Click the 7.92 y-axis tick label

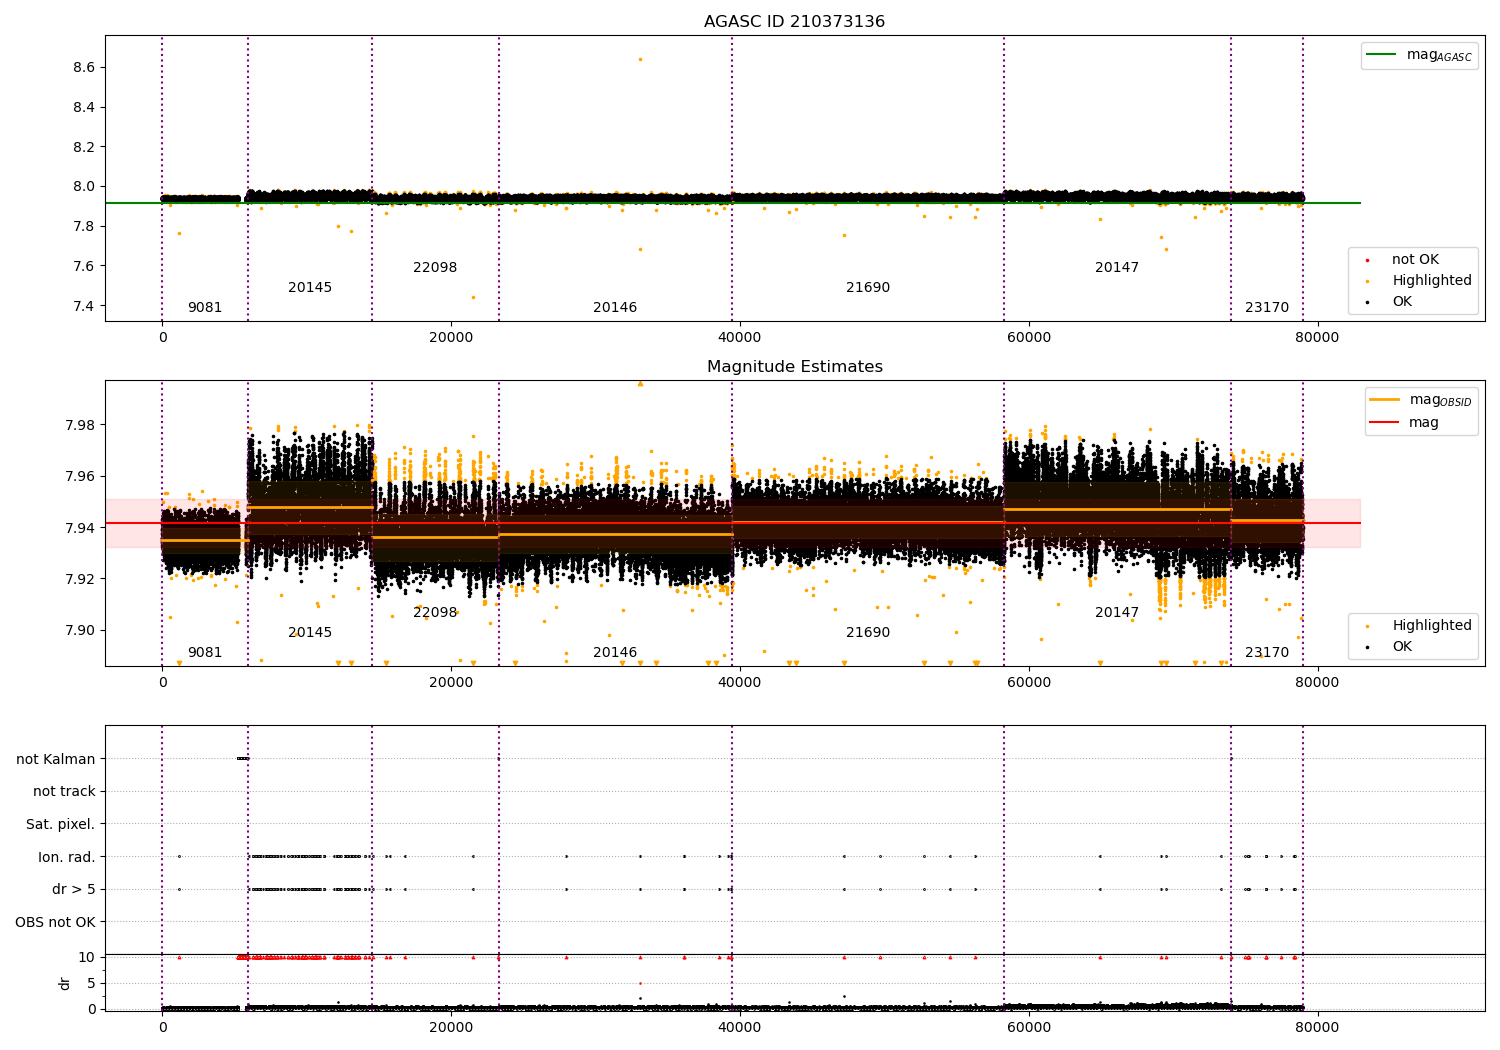click(x=79, y=579)
